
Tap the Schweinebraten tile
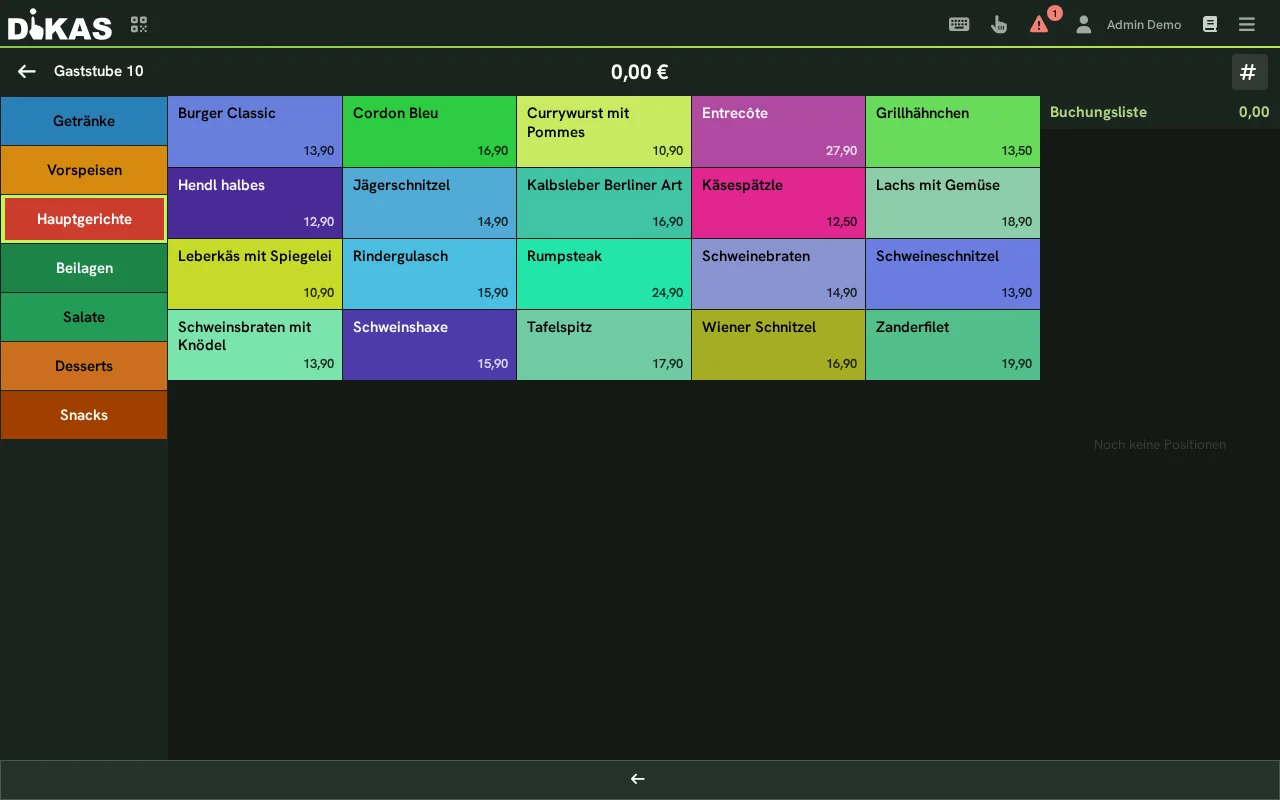point(778,274)
